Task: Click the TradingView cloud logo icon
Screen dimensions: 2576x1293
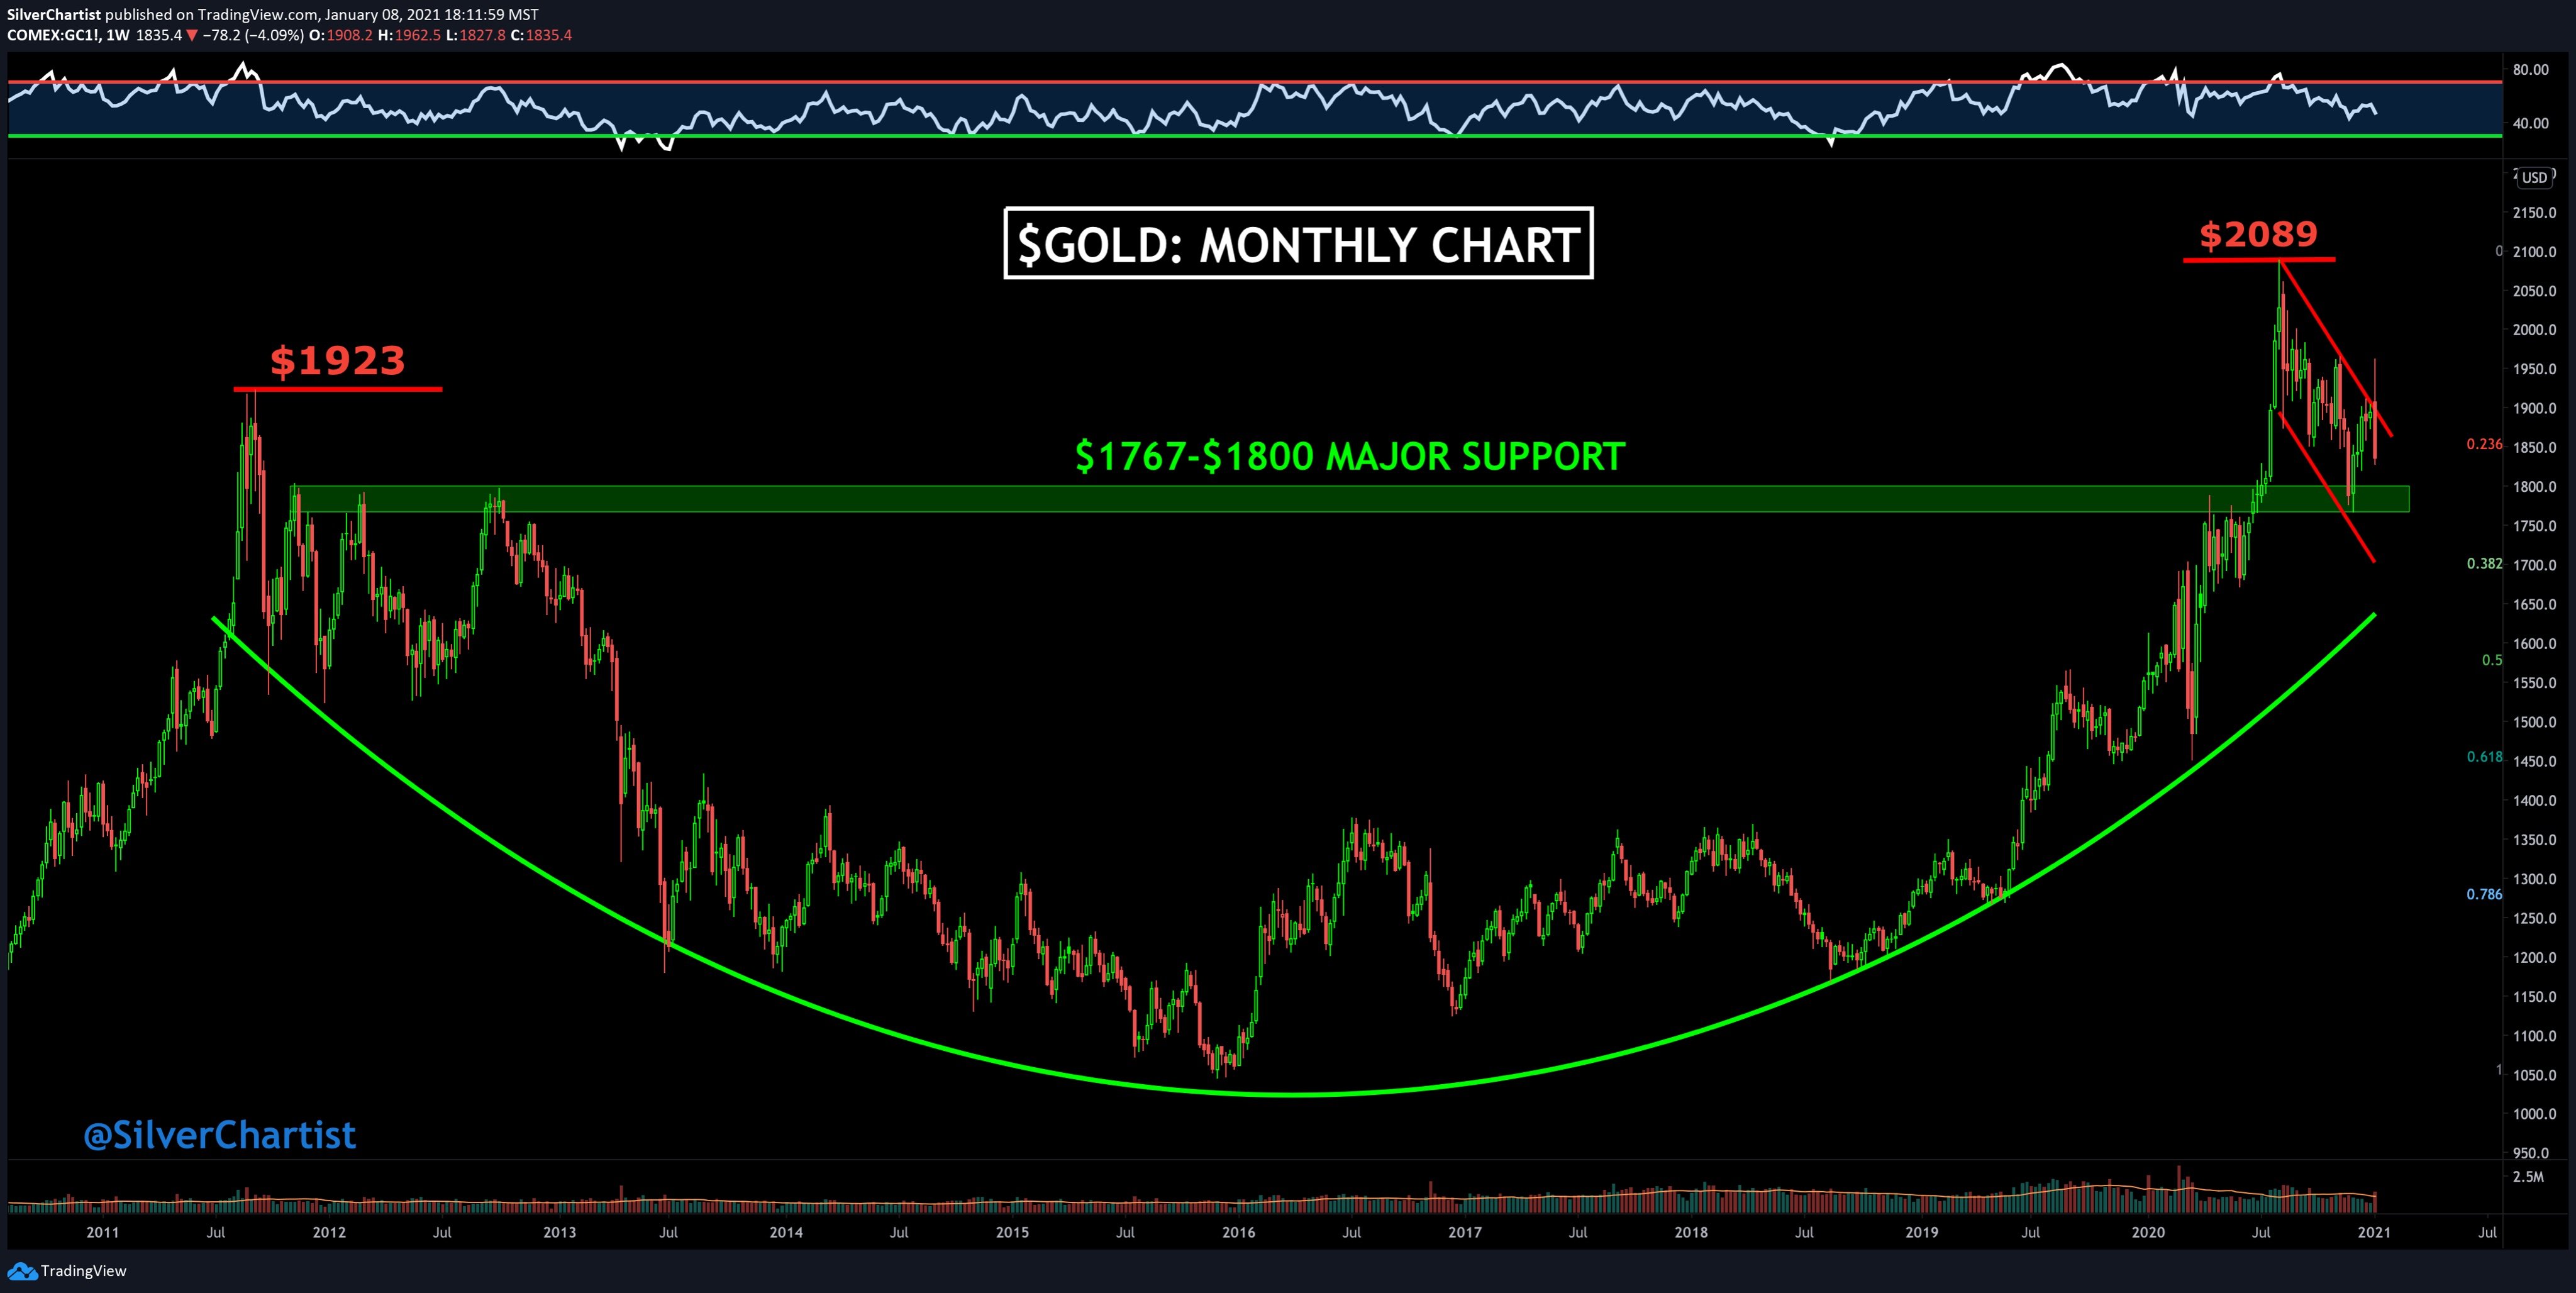Action: (x=22, y=1271)
